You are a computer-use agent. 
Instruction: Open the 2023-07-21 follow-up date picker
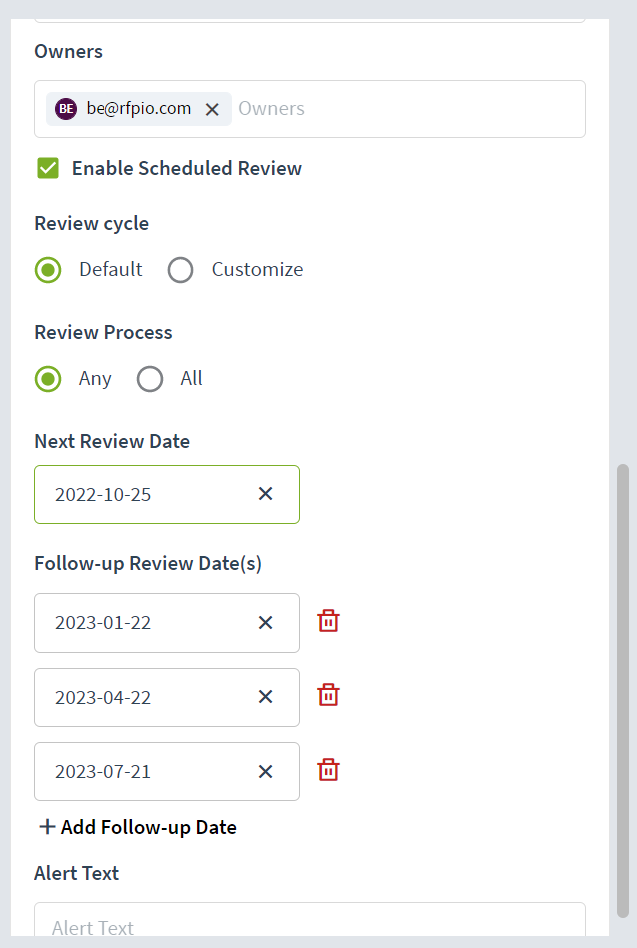145,771
